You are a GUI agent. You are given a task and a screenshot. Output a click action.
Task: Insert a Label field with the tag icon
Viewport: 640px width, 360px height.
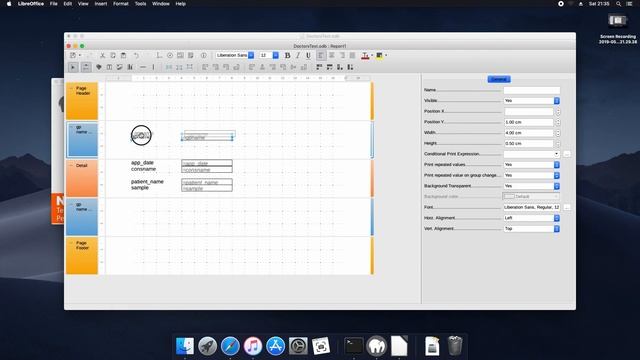pyautogui.click(x=99, y=67)
